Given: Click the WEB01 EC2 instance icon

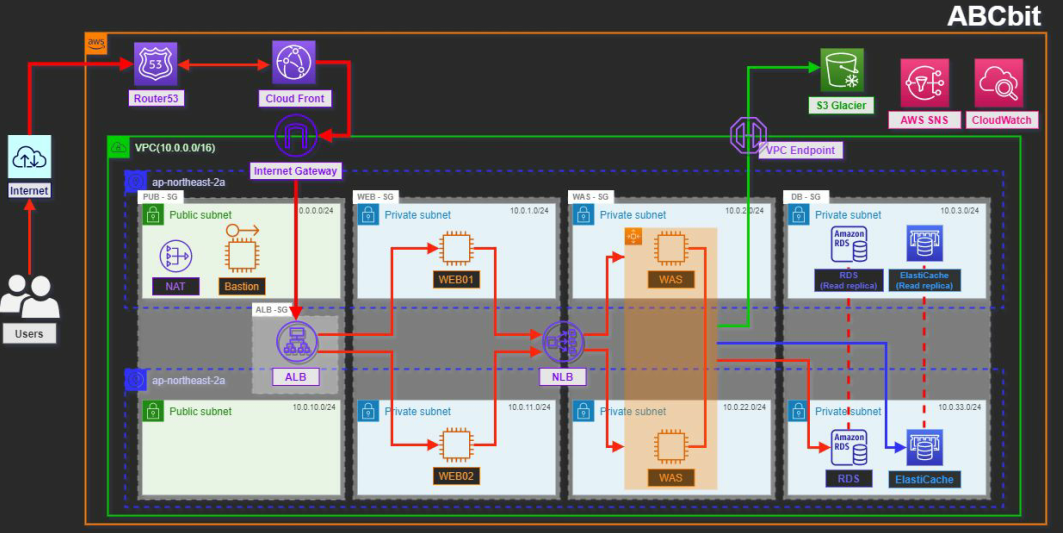Looking at the screenshot, I should coord(456,248).
